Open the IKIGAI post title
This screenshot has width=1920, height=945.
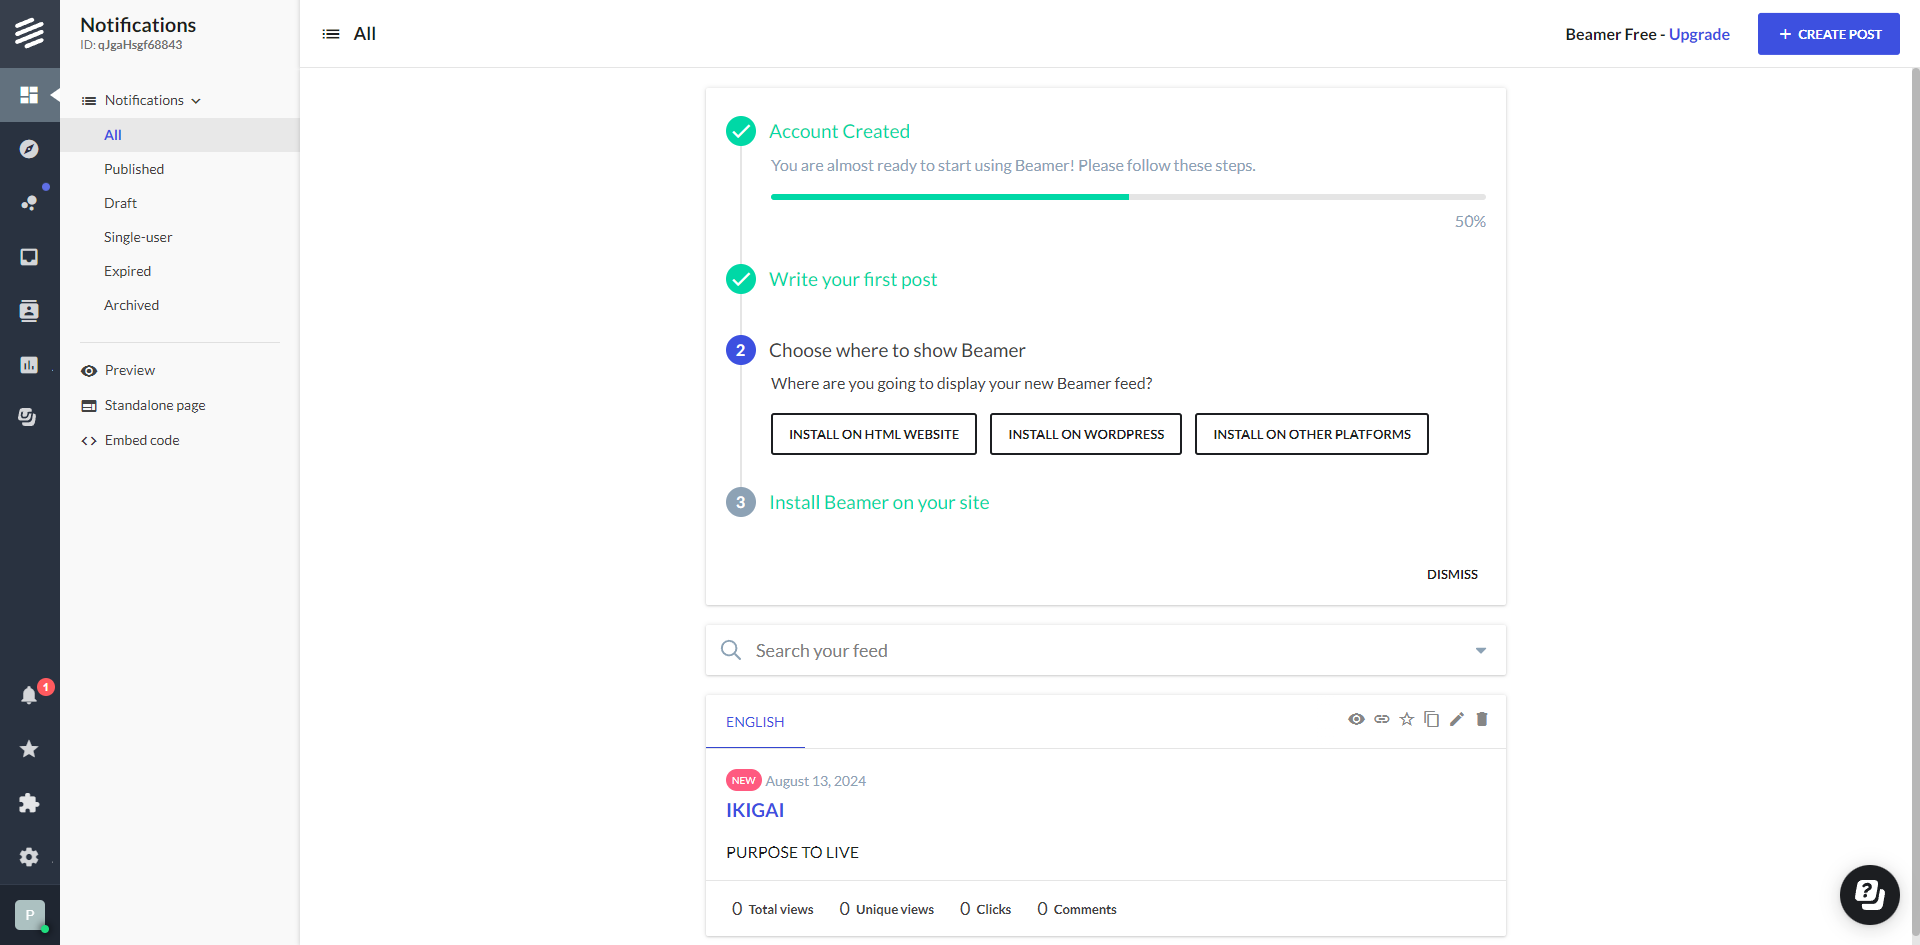755,810
